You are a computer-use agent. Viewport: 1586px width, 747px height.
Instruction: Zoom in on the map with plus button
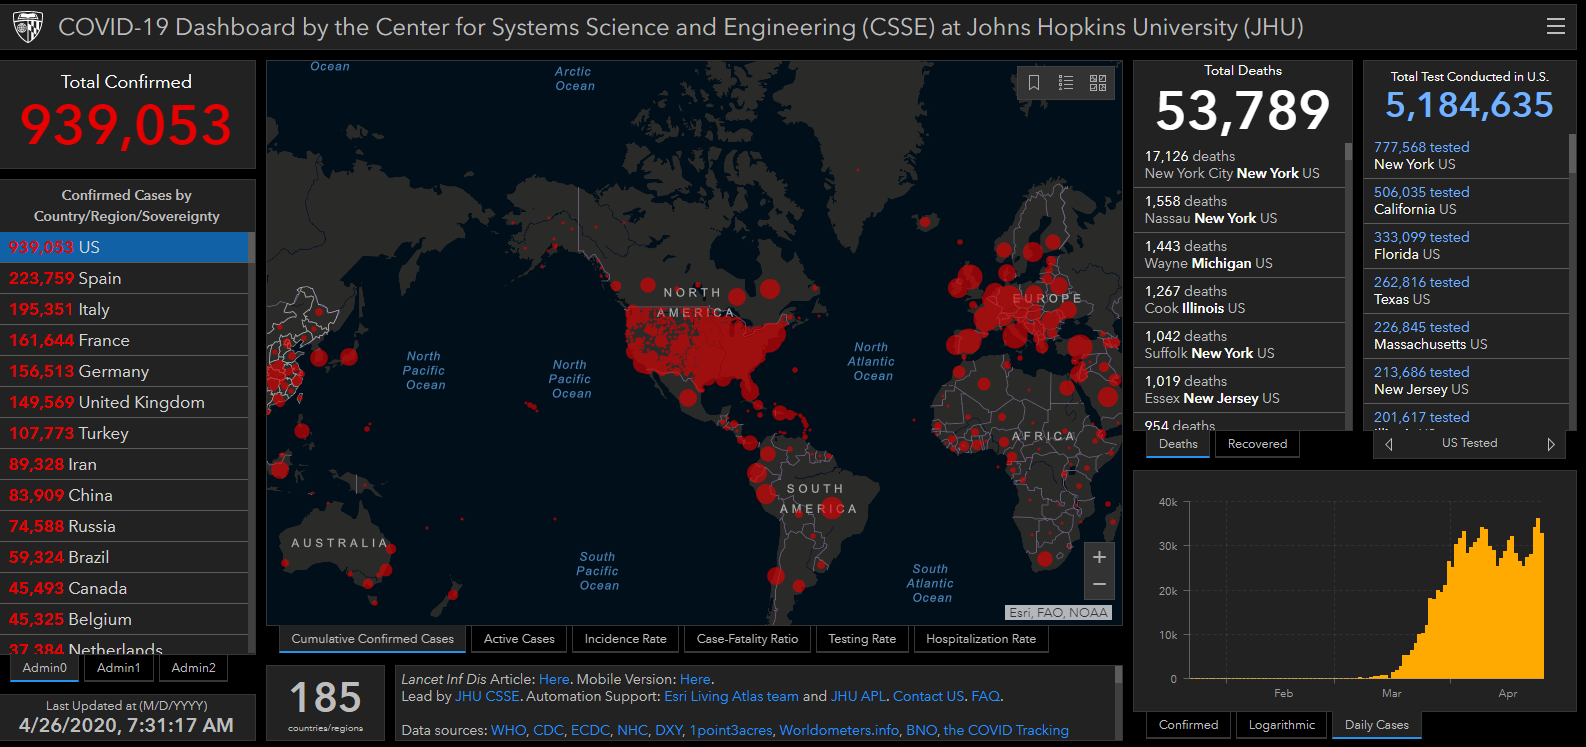(x=1099, y=557)
